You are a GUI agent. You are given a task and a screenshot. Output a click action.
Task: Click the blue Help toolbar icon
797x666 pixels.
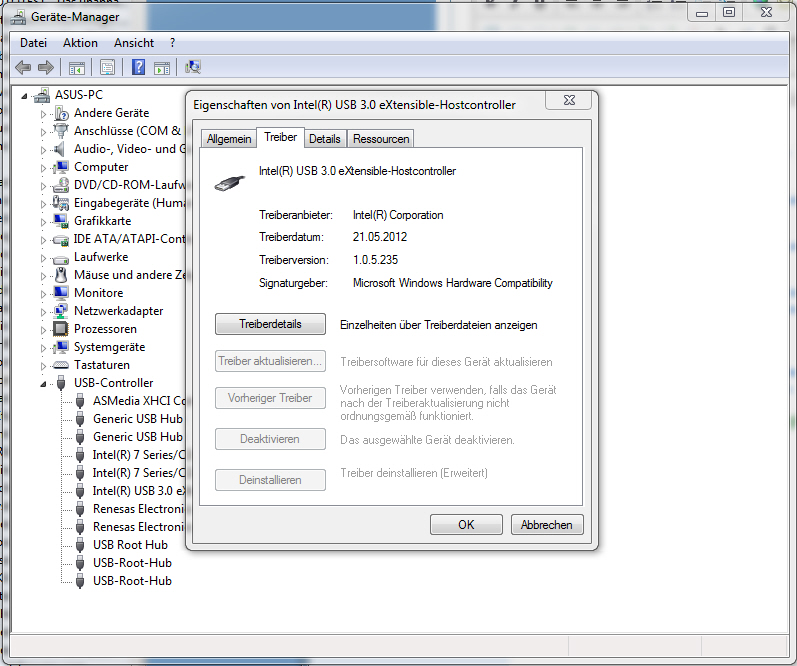point(138,67)
